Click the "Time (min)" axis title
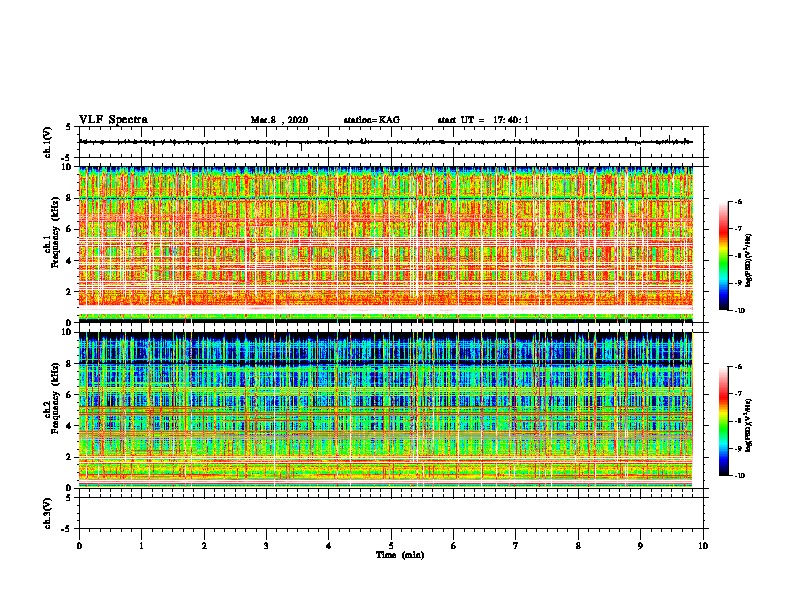792x612 pixels. tap(400, 555)
